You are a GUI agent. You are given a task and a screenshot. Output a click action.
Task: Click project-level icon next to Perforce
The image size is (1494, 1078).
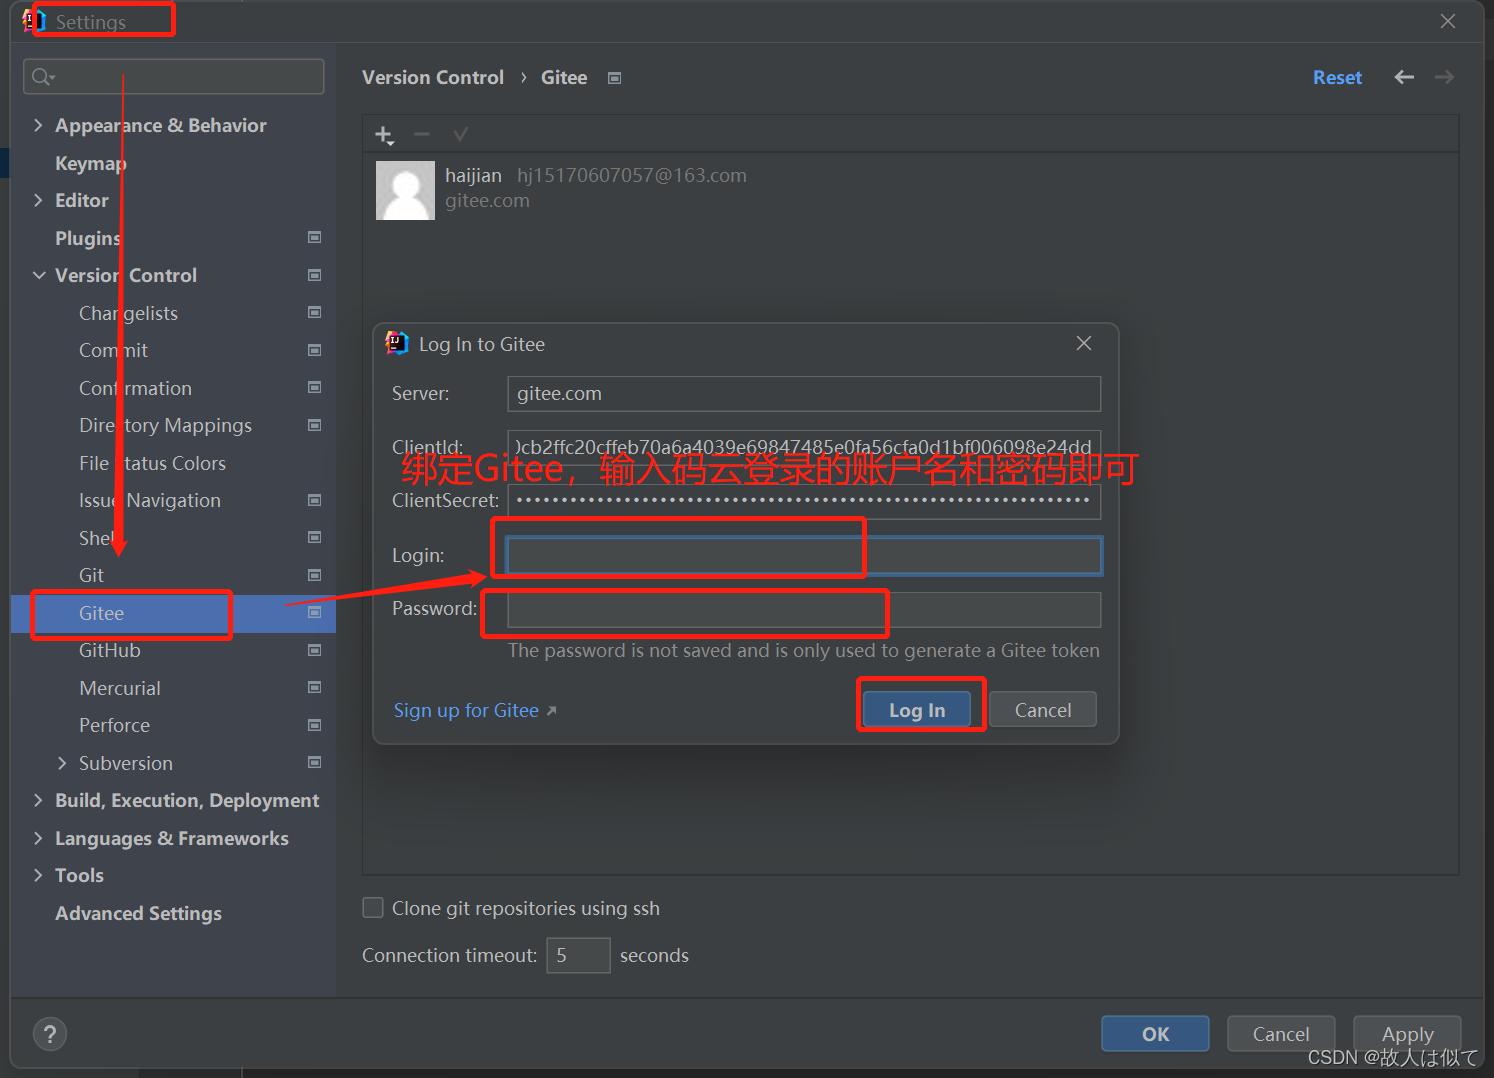[314, 725]
